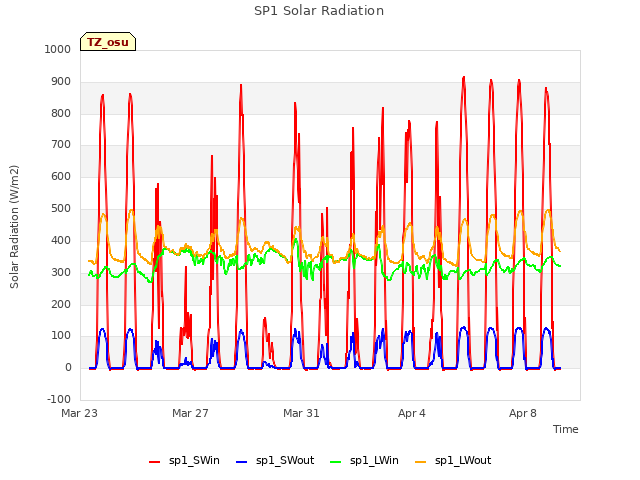Toggle the sp1_LWout legend entry
The width and height of the screenshot is (640, 480).
453,461
